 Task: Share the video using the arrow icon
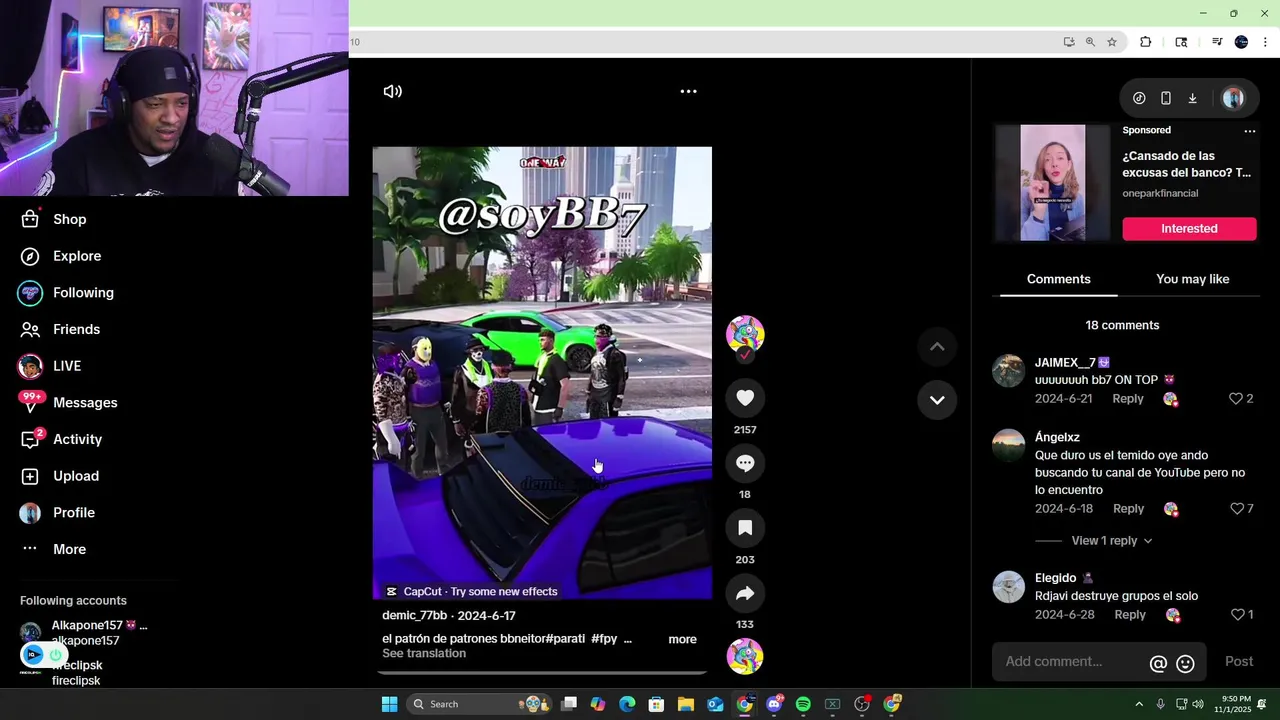(x=745, y=593)
